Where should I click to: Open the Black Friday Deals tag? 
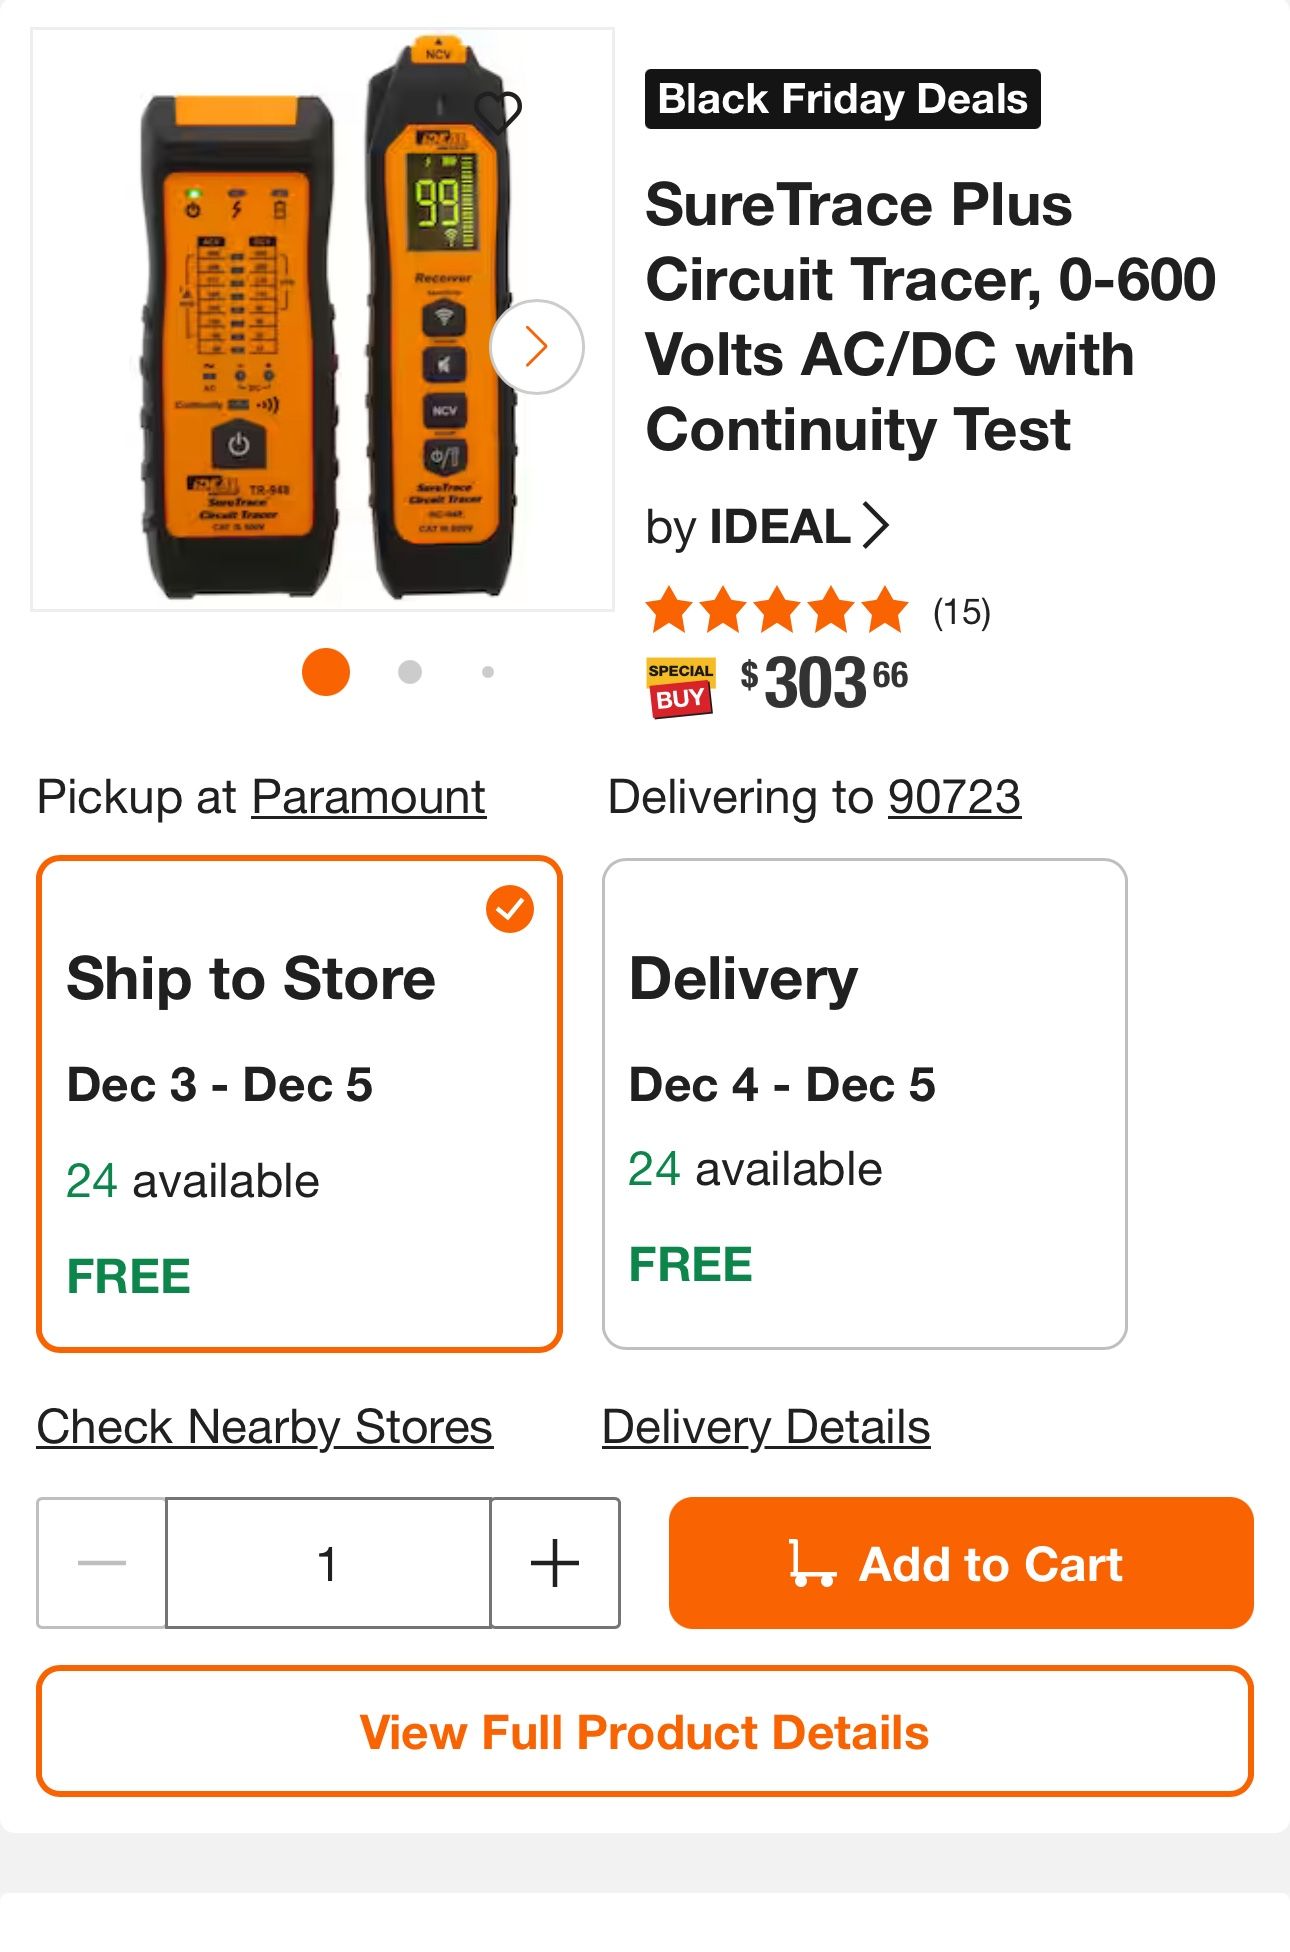(x=842, y=99)
